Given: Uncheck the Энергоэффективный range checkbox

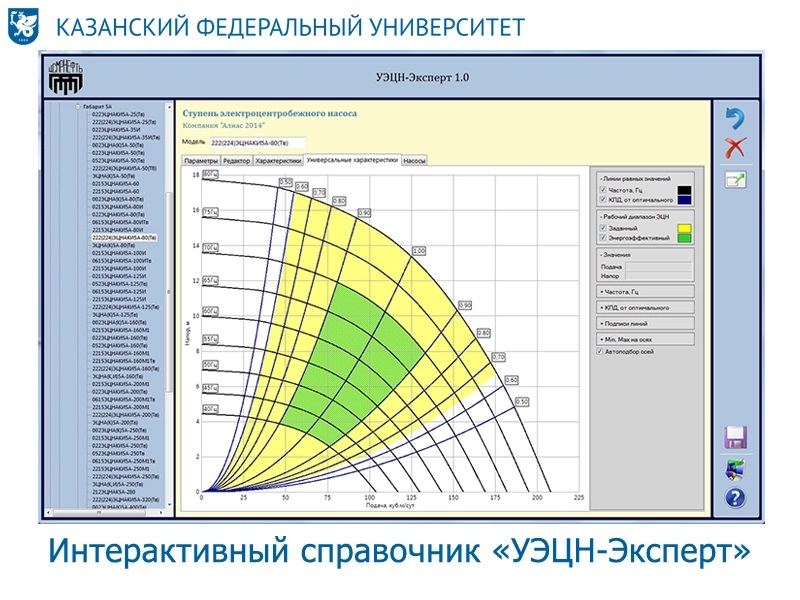Looking at the screenshot, I should (x=603, y=238).
